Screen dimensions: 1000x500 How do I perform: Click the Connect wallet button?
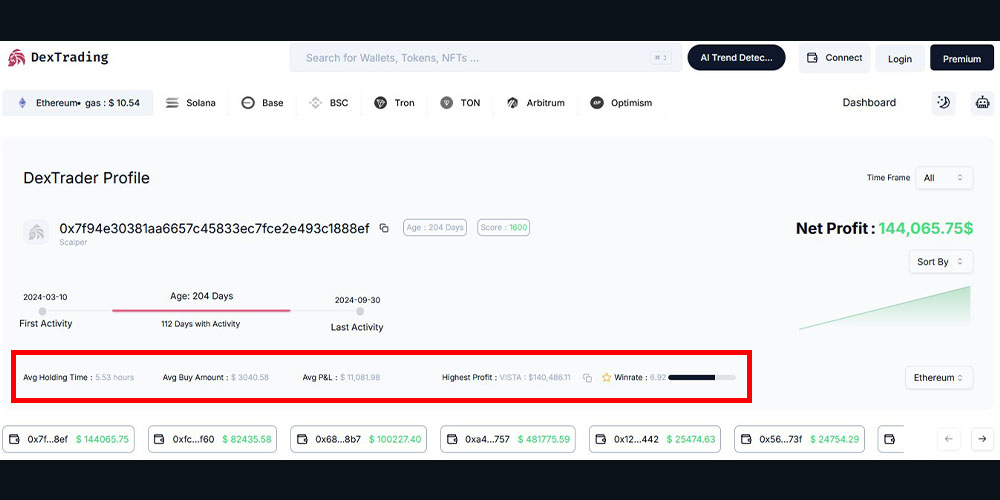(834, 58)
